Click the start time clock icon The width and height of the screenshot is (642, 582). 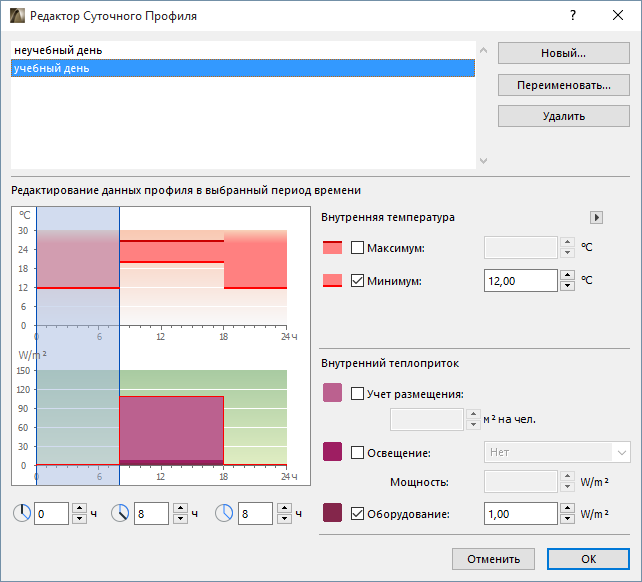tap(22, 513)
